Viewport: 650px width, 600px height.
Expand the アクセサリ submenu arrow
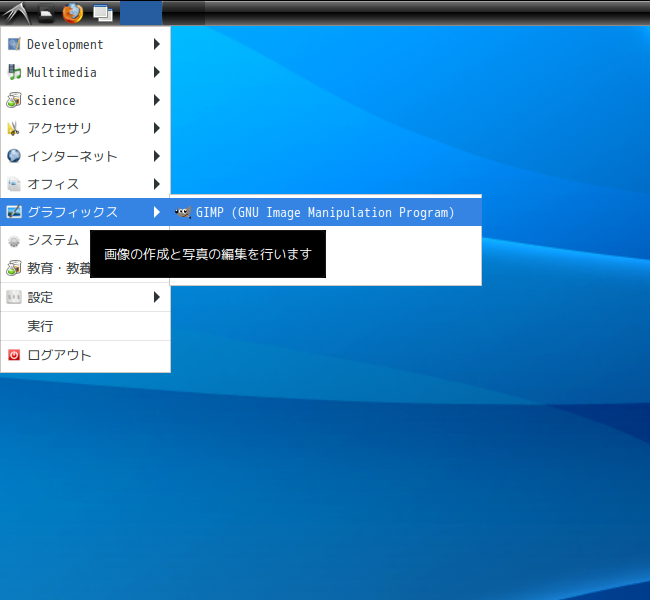pyautogui.click(x=157, y=128)
